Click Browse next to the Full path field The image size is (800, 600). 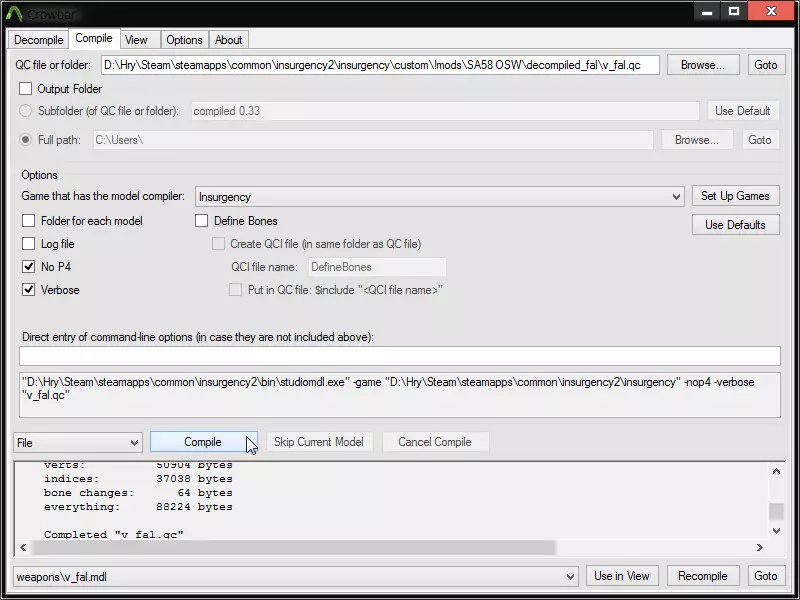697,140
